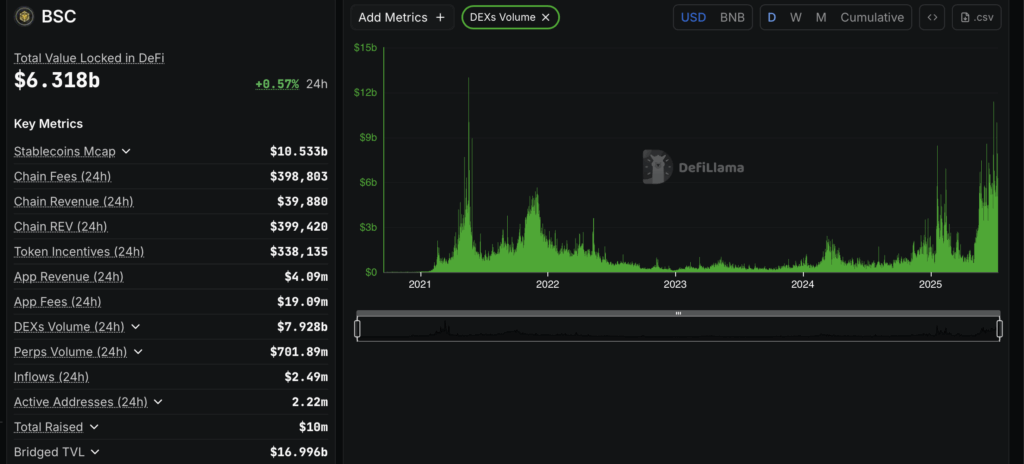
Task: Grab the right range slider handle
Action: click(999, 329)
